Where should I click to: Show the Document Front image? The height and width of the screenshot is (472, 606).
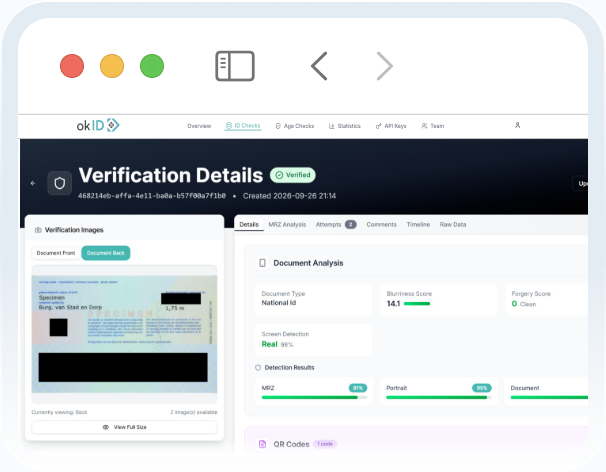click(x=56, y=253)
